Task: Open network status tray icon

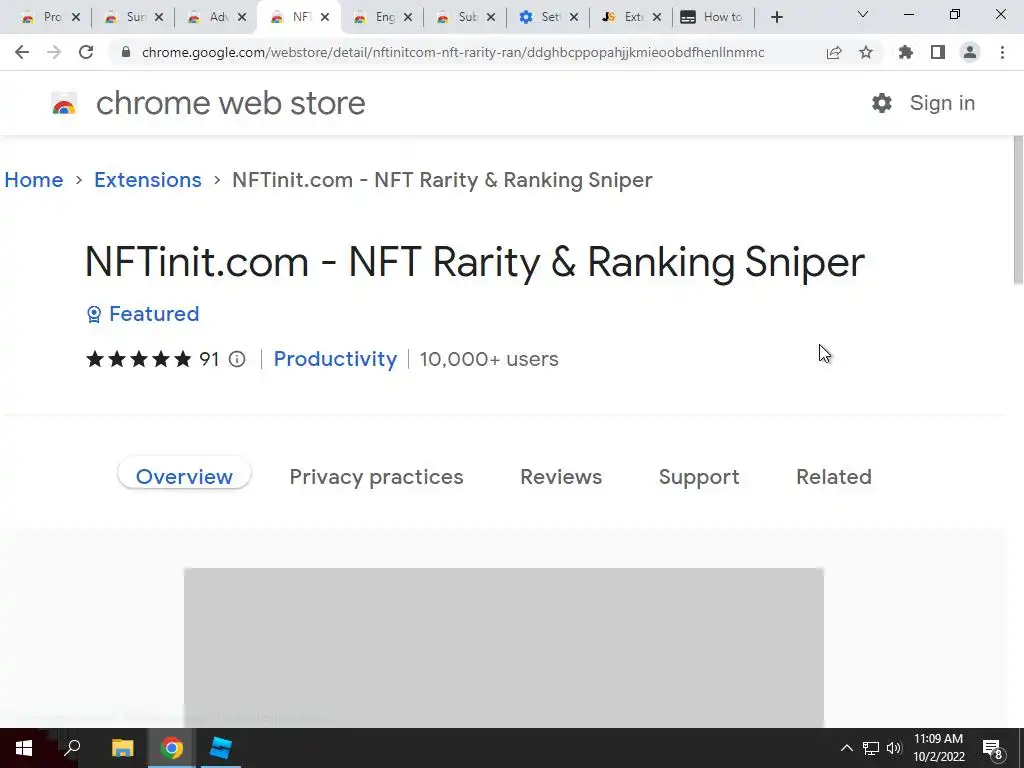Action: click(x=871, y=748)
